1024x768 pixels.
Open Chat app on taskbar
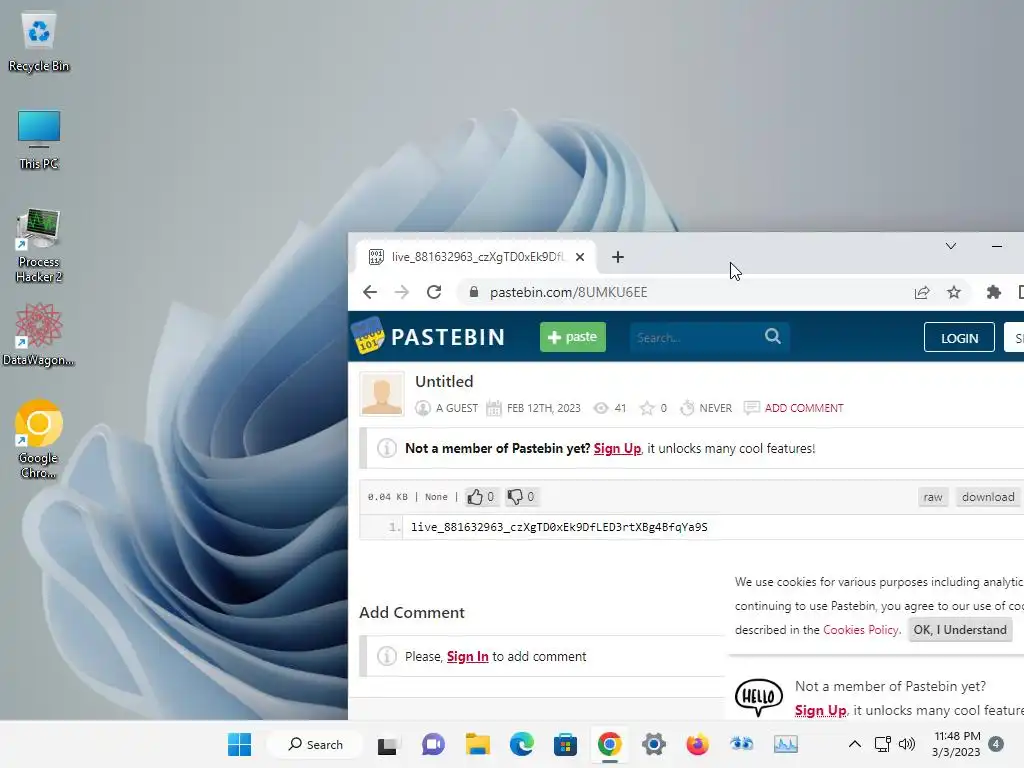[x=433, y=744]
